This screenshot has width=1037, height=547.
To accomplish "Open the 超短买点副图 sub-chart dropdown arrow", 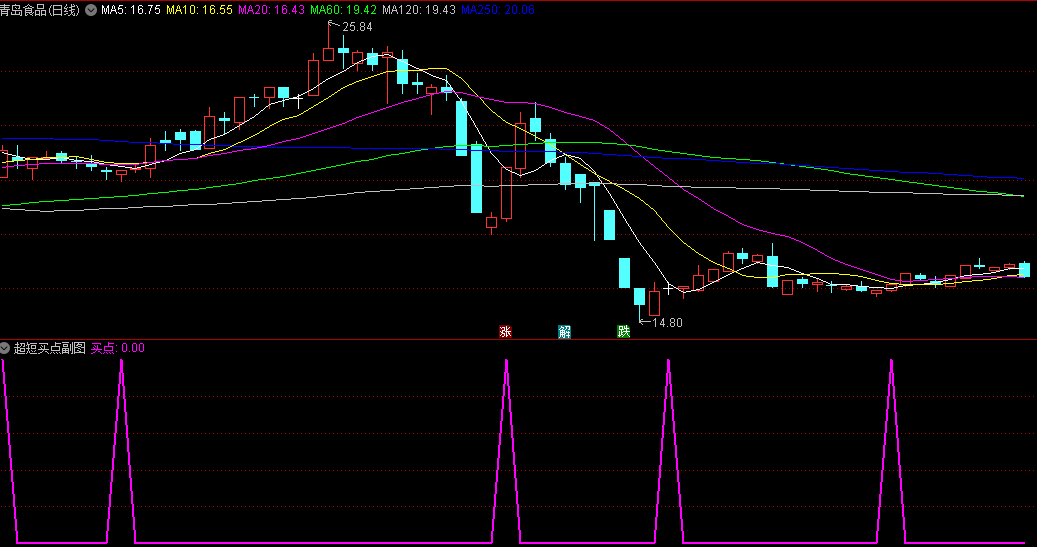I will [x=5, y=348].
